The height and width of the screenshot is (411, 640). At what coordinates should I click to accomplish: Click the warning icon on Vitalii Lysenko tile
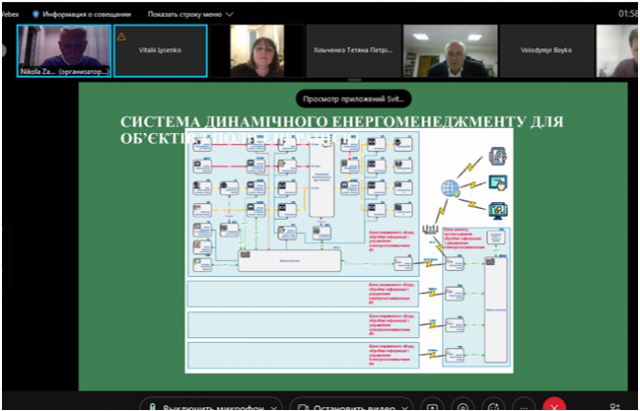pos(121,37)
